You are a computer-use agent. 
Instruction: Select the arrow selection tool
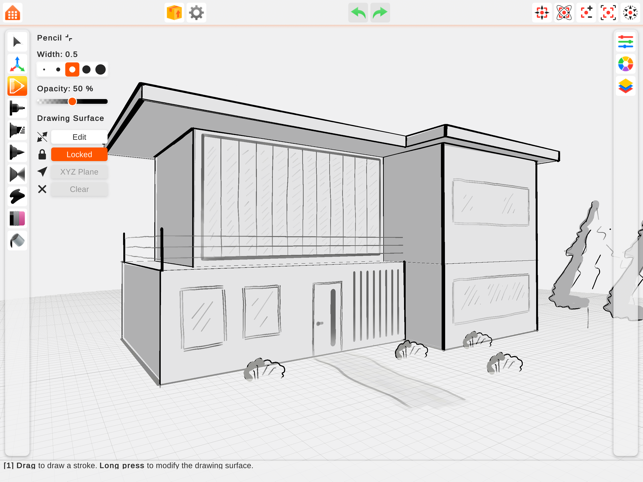tap(17, 42)
